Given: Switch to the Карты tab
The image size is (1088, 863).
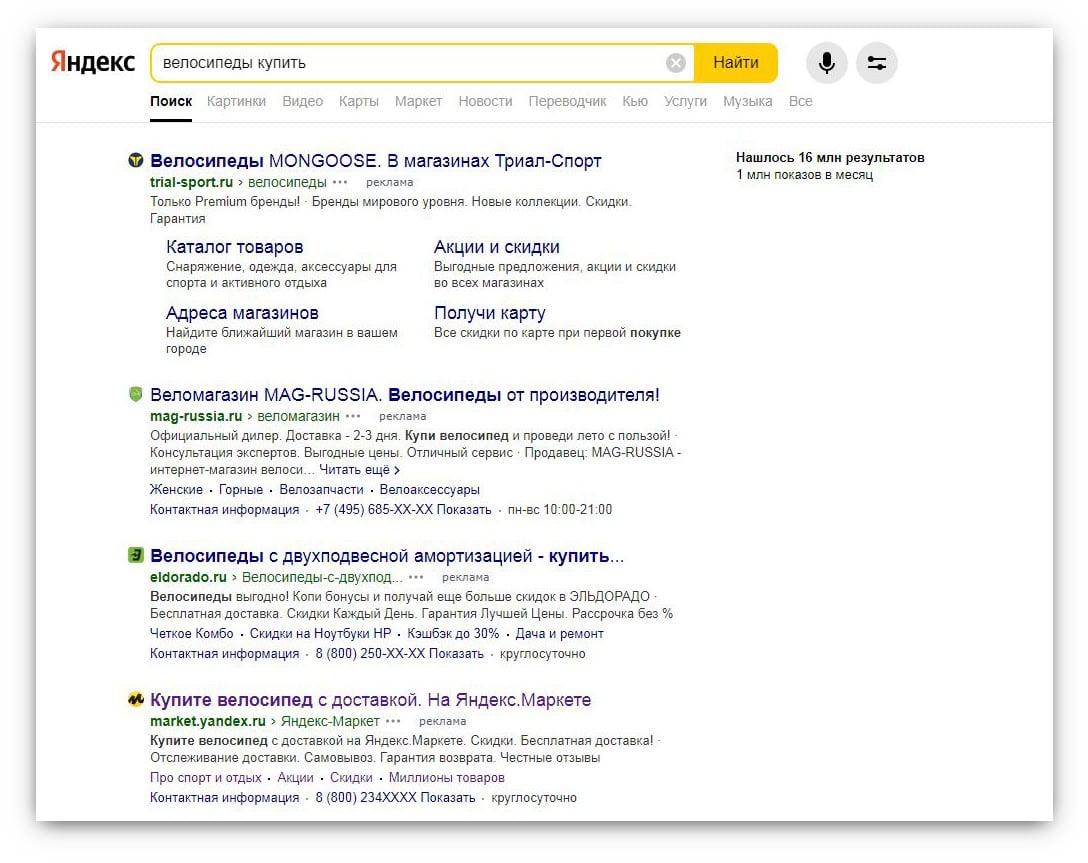Looking at the screenshot, I should [x=358, y=101].
